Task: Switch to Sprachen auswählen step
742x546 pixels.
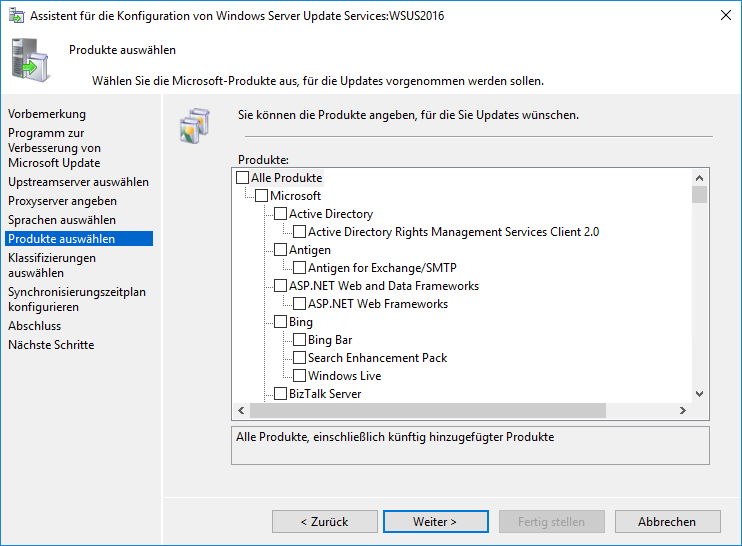Action: tap(62, 220)
